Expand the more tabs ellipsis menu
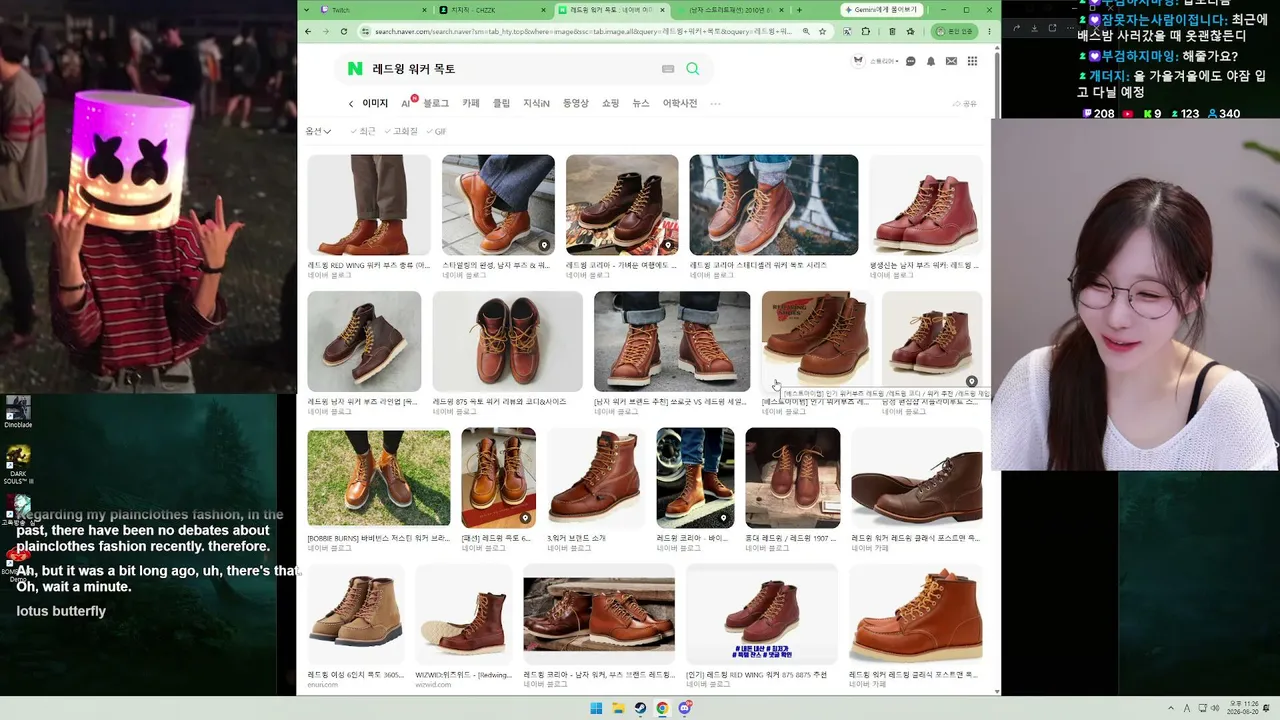Image resolution: width=1280 pixels, height=720 pixels. [x=715, y=104]
